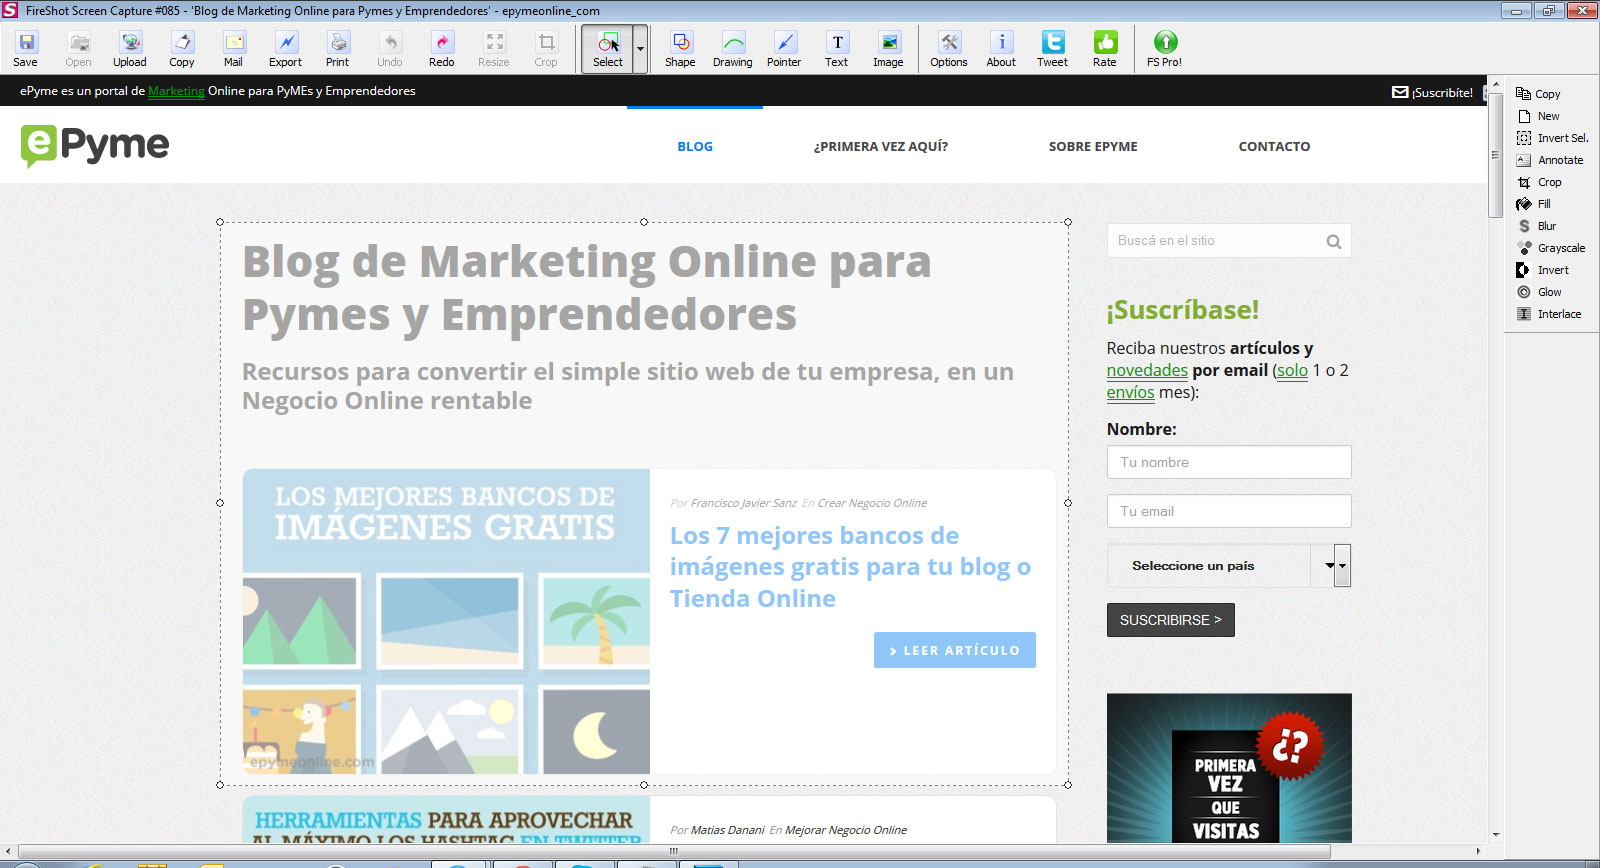Screen dimensions: 1600x868
Task: Apply the Grayscale effect
Action: tap(1560, 248)
